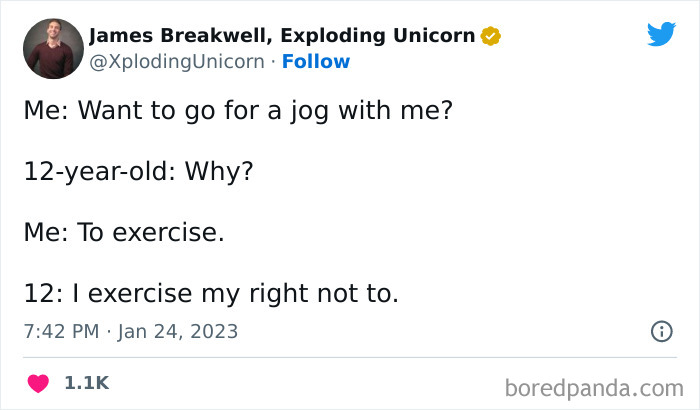Visit the boredpanda.com watermark
The height and width of the screenshot is (410, 700).
(x=594, y=388)
